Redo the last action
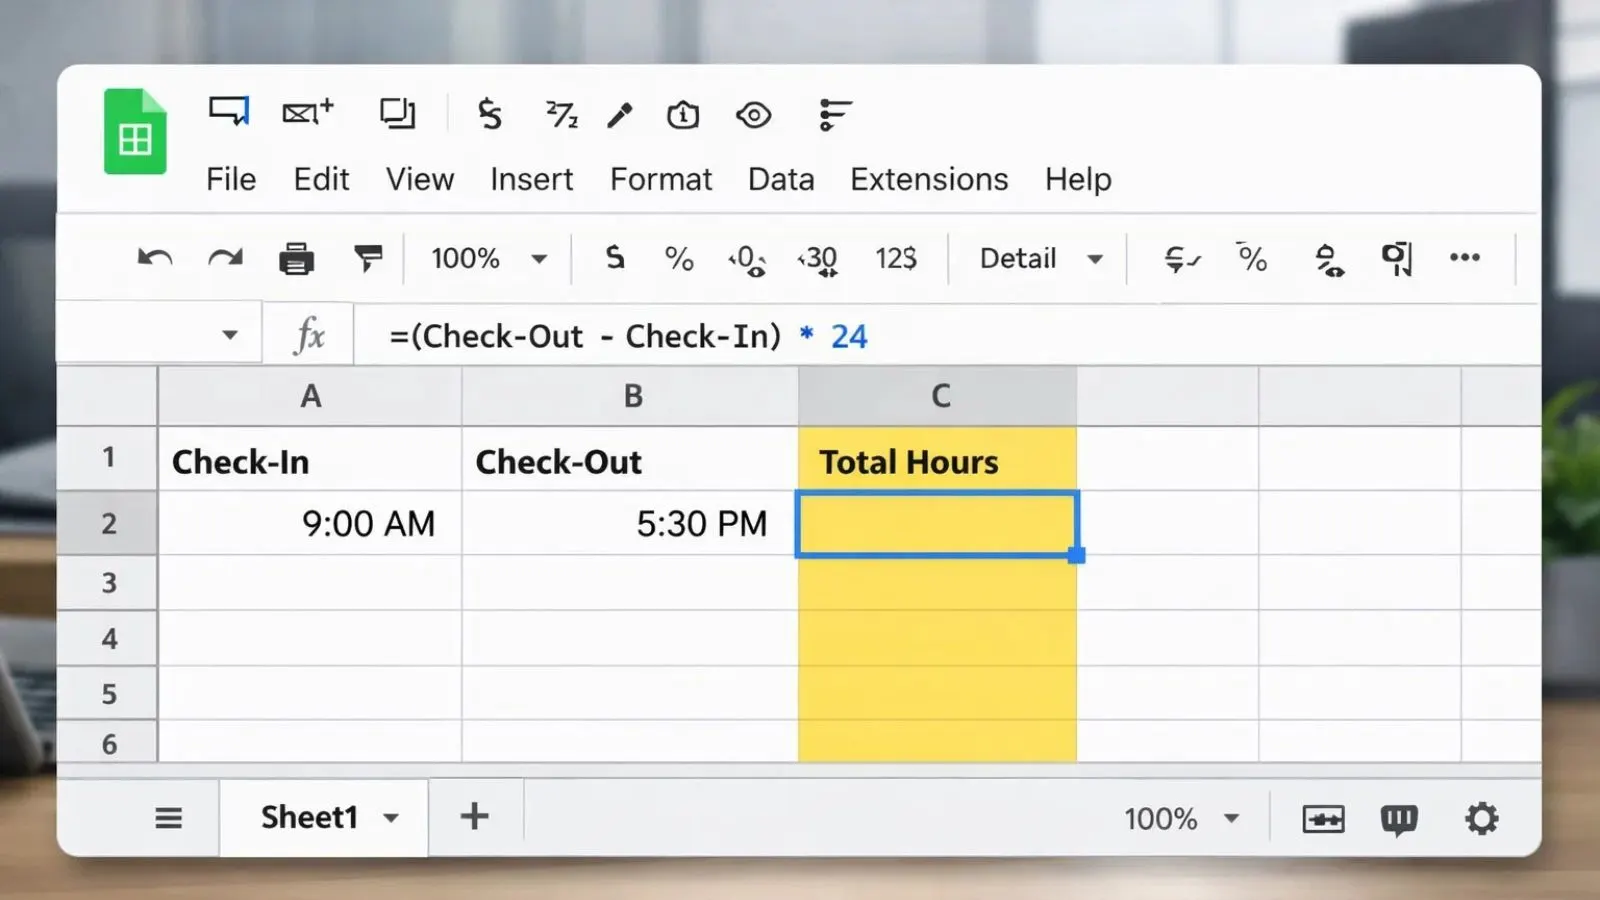Screen dimensions: 1600x900 [x=226, y=258]
